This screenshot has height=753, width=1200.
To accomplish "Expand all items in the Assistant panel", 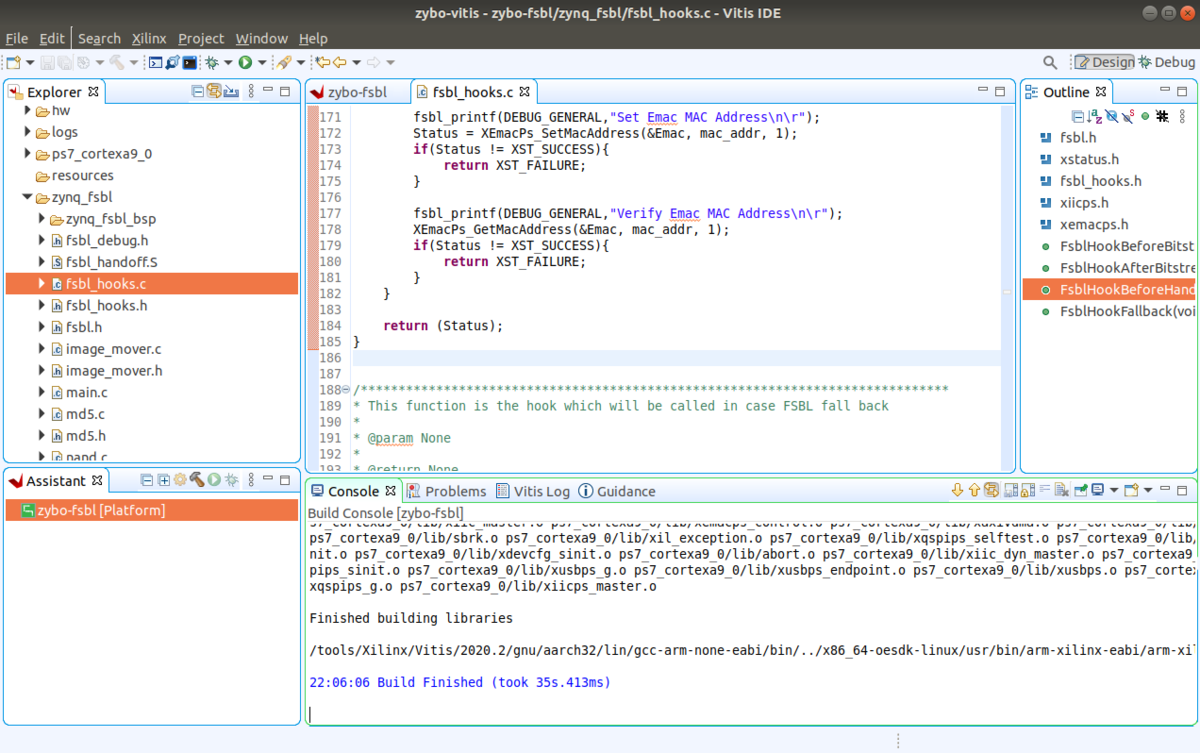I will 163,480.
